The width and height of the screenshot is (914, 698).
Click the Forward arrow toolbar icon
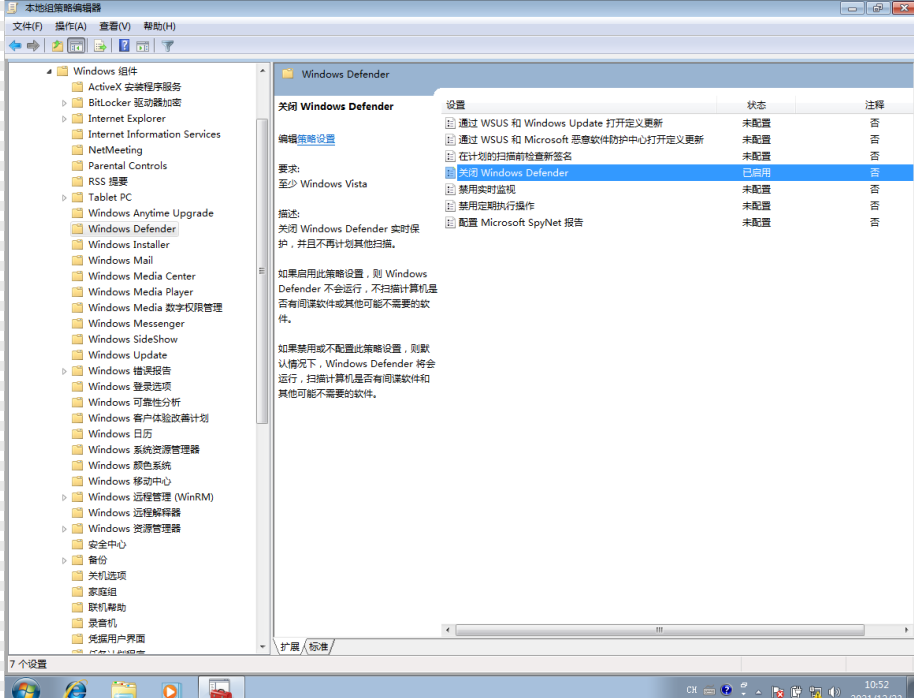click(x=33, y=45)
